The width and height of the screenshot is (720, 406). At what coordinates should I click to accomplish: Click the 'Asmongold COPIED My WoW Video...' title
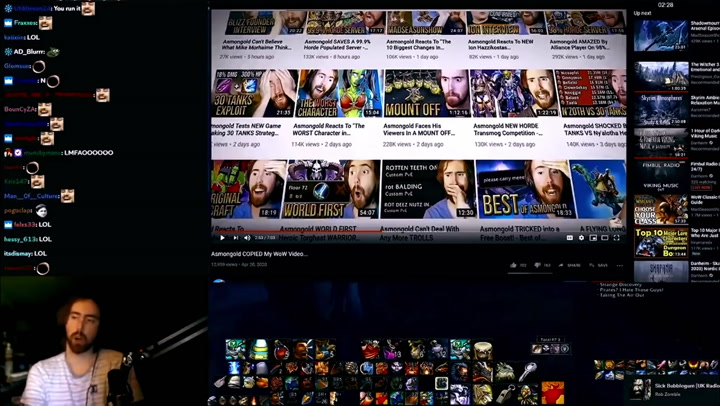coord(259,254)
